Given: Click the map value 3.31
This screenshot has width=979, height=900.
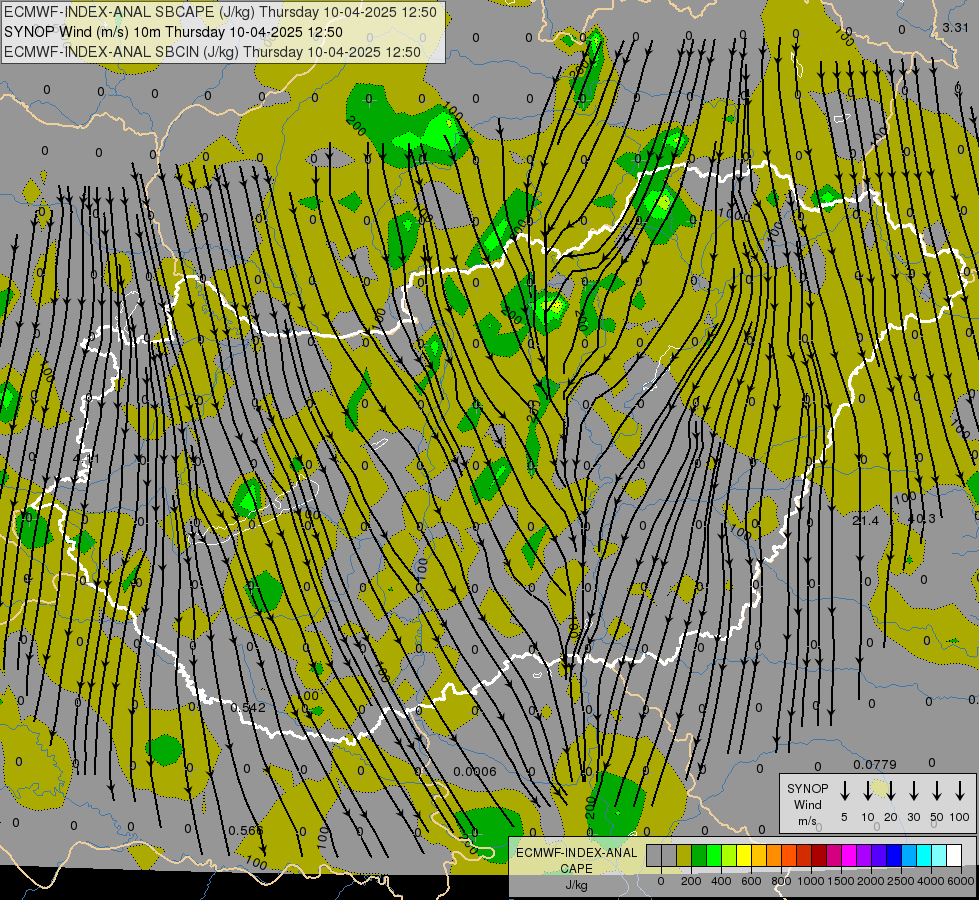Looking at the screenshot, I should [955, 27].
